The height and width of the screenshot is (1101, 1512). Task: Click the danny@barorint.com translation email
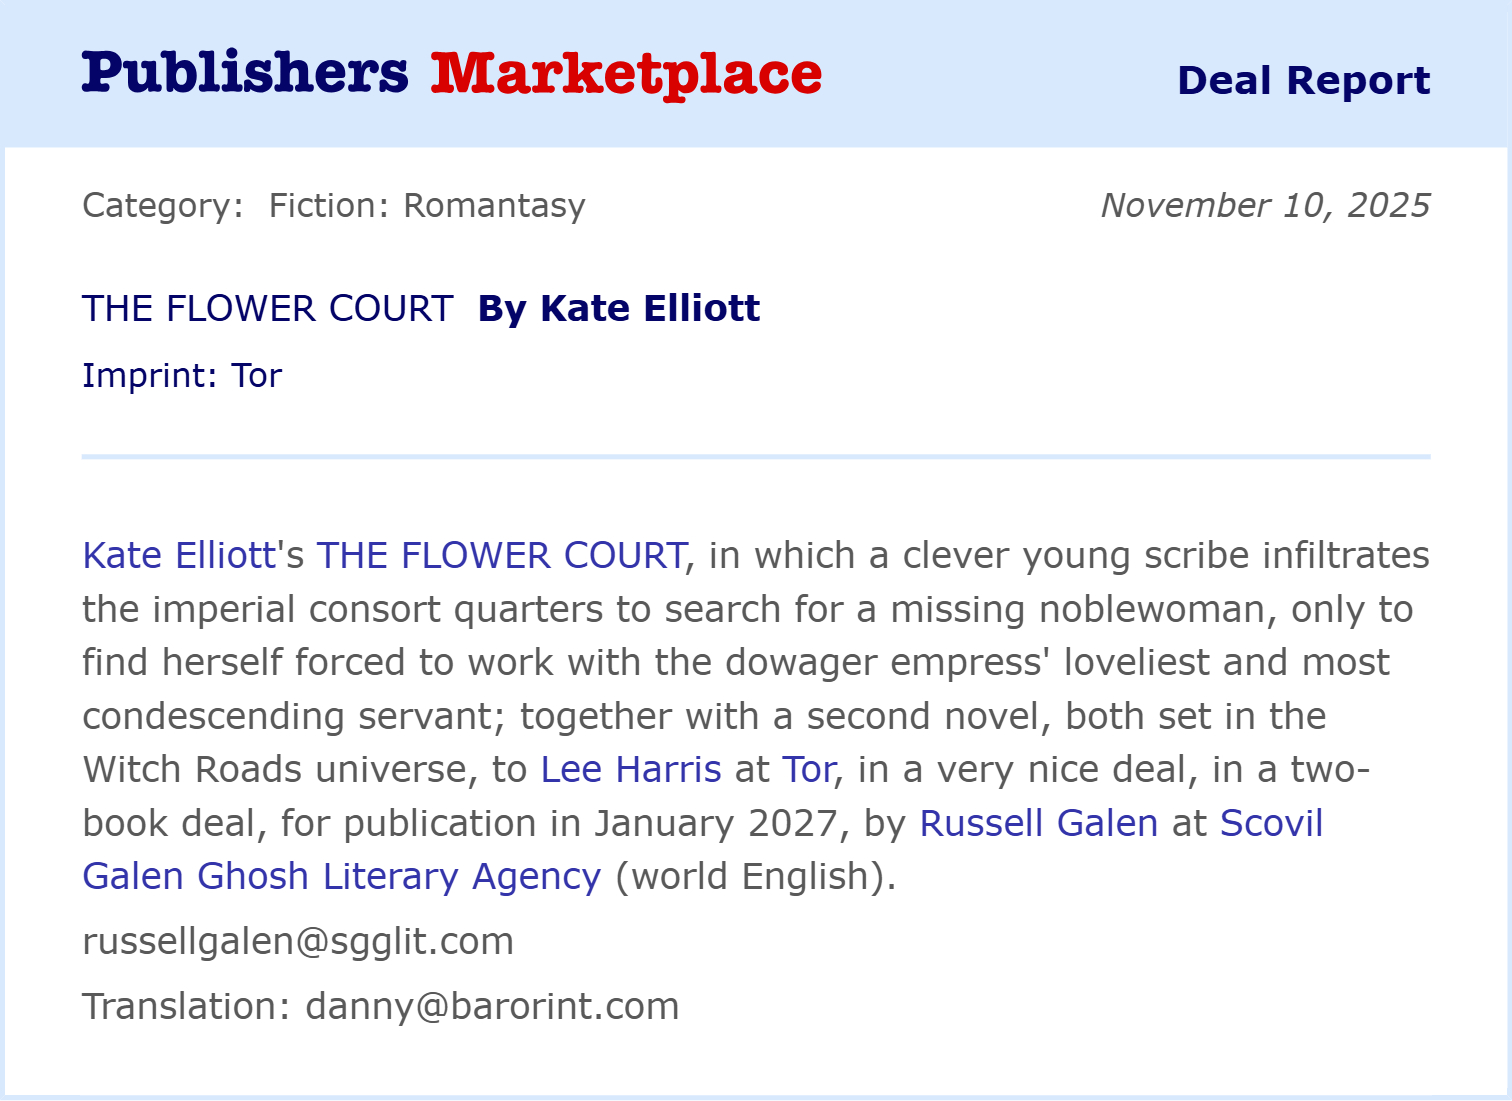point(492,1007)
